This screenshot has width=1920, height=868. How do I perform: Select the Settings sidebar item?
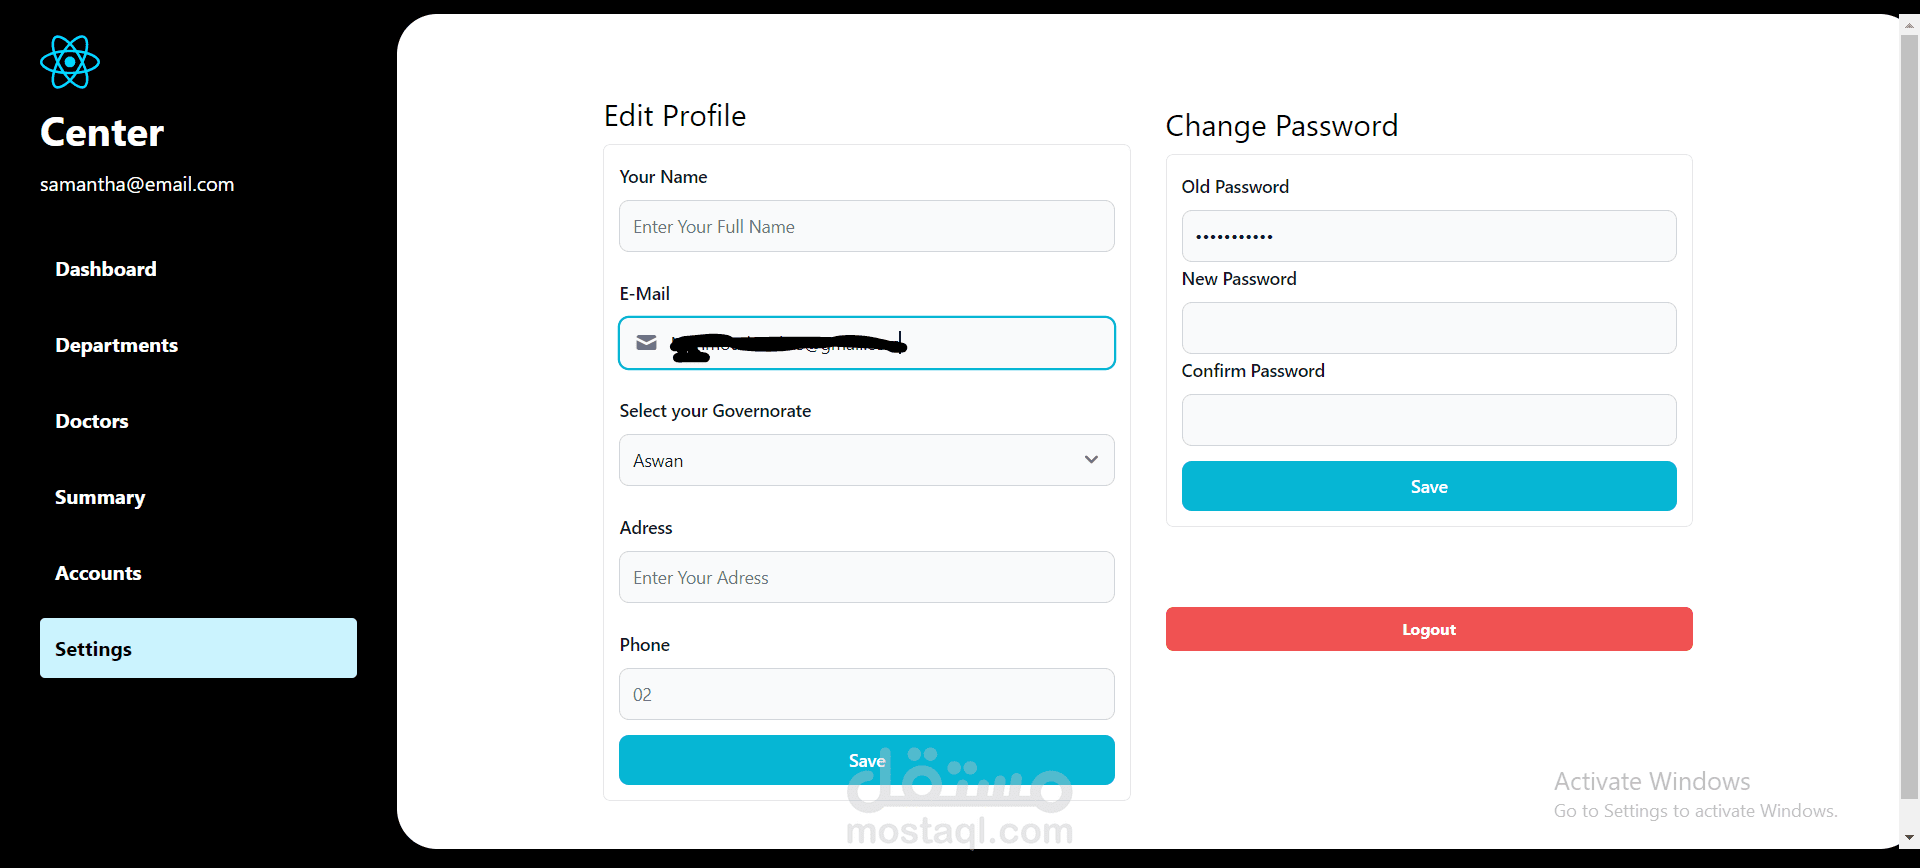pos(198,648)
